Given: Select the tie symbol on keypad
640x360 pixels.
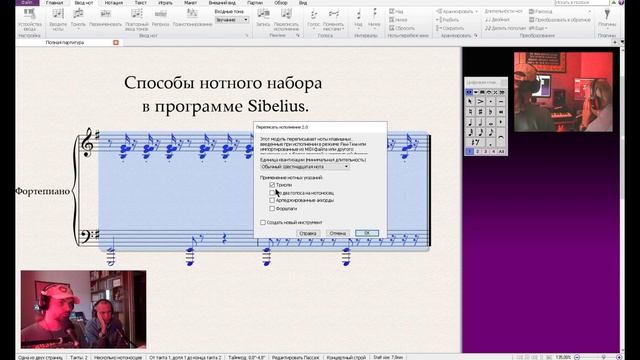Looking at the screenshot, I should coord(501,139).
